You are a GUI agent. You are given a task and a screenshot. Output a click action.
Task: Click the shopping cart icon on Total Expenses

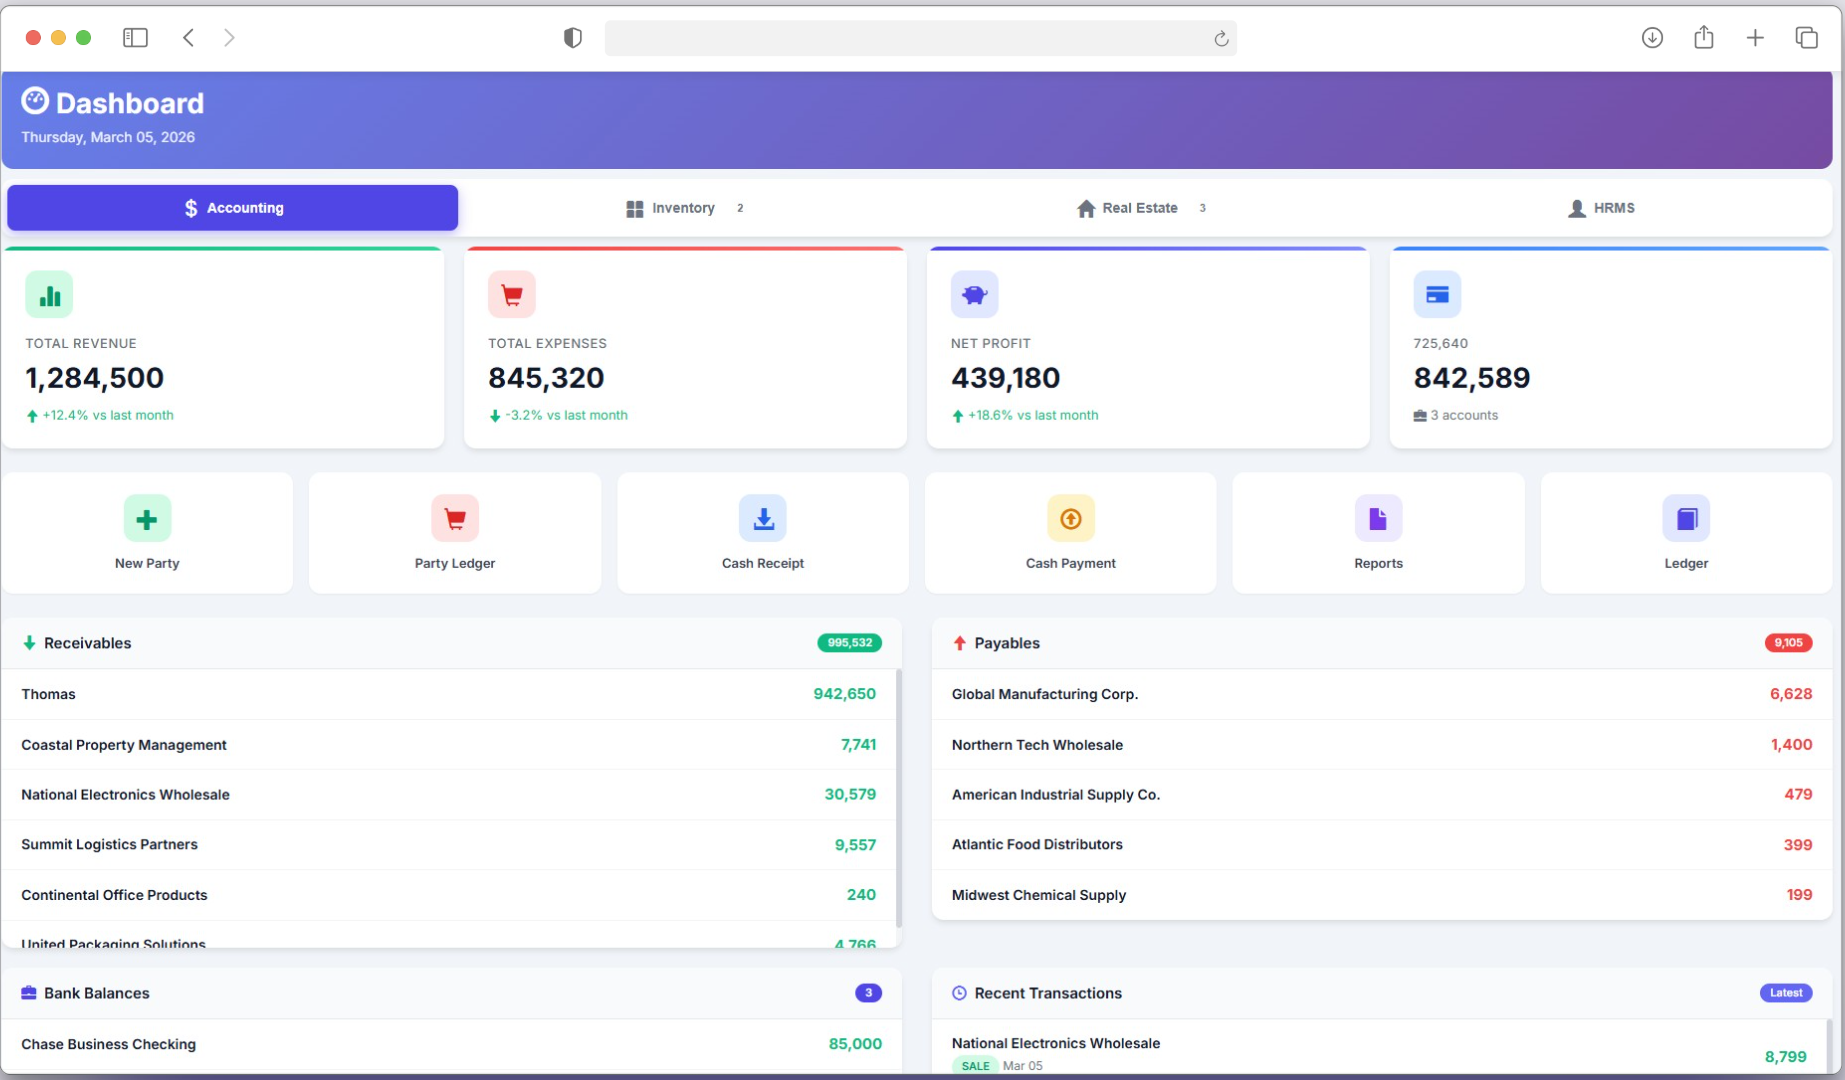[511, 294]
